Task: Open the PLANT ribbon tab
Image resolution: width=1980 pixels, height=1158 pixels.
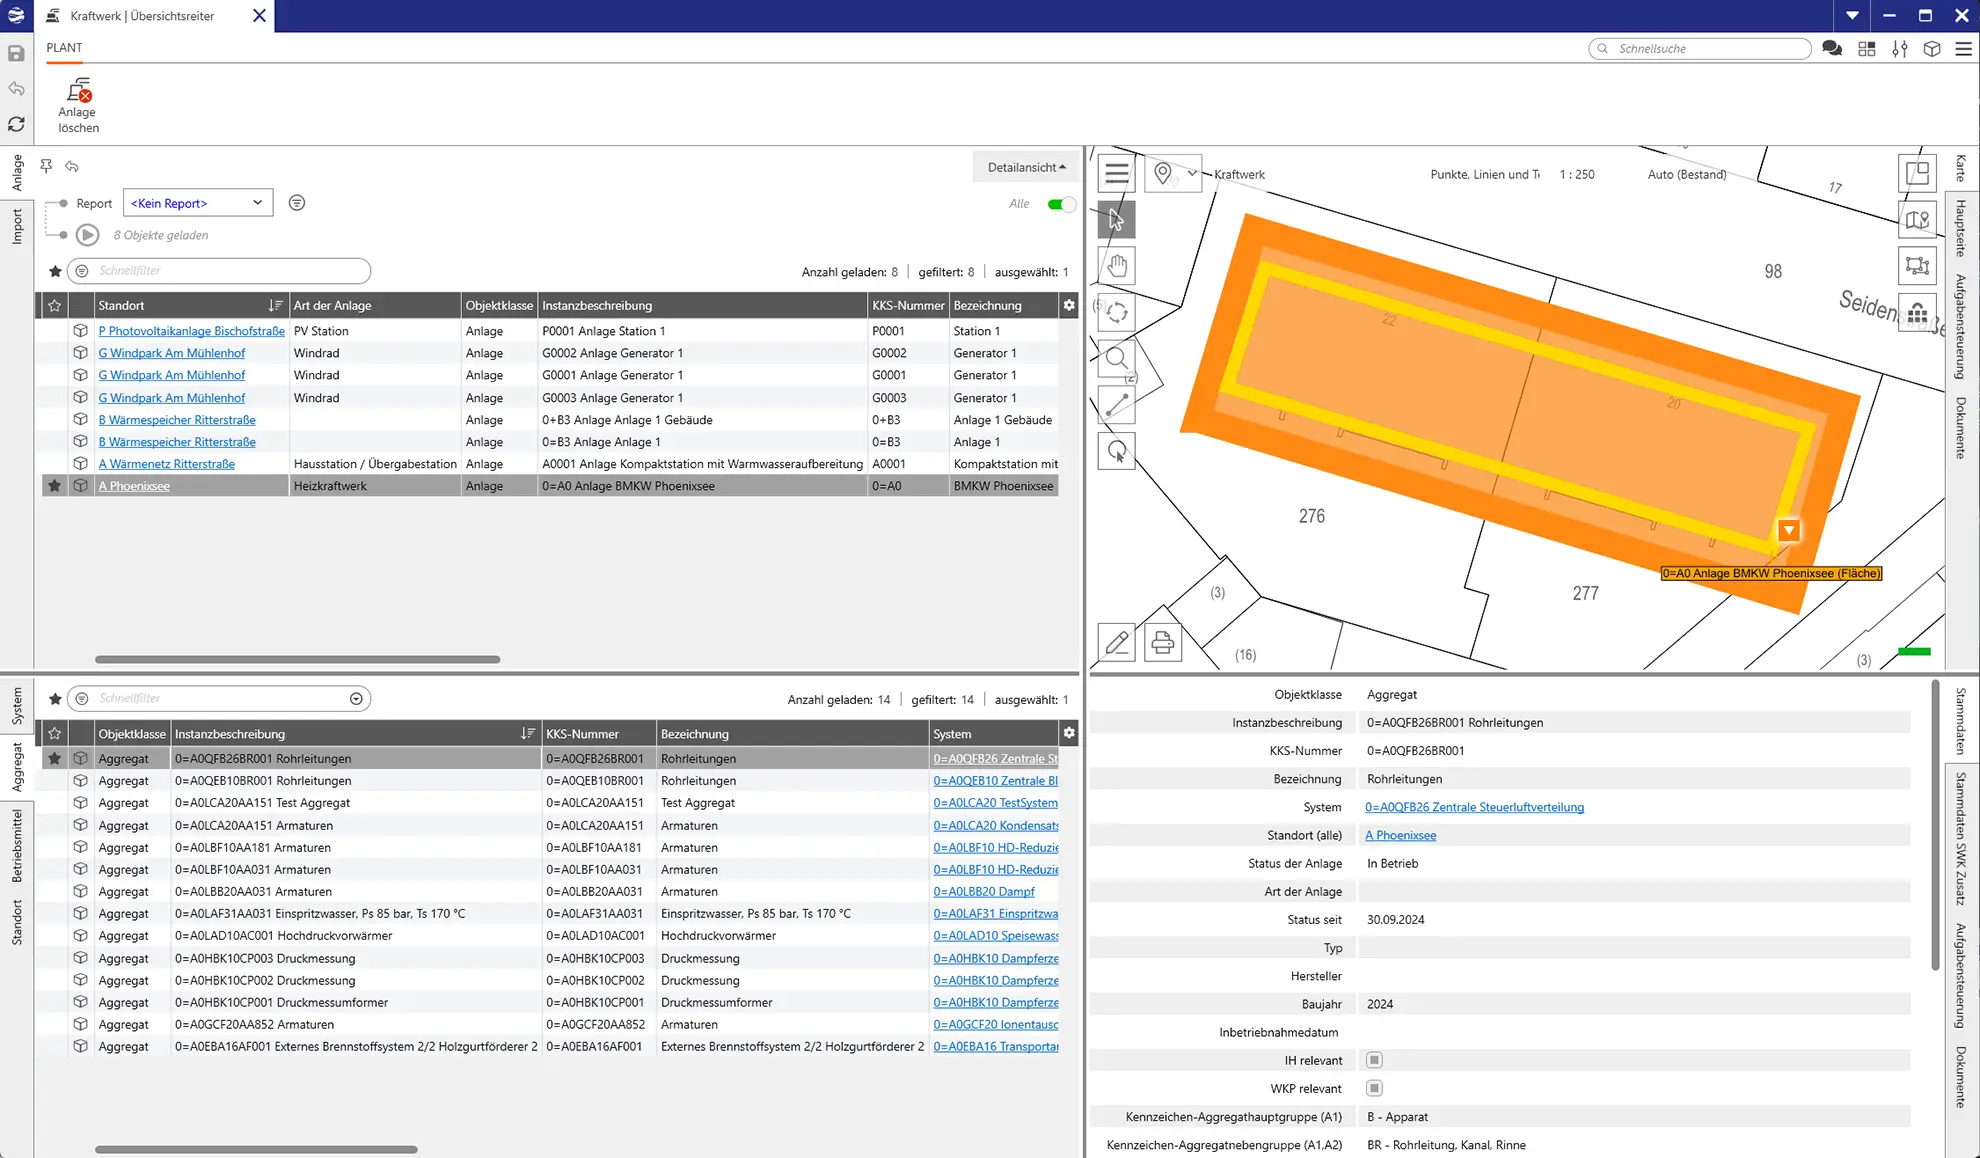Action: (x=64, y=47)
